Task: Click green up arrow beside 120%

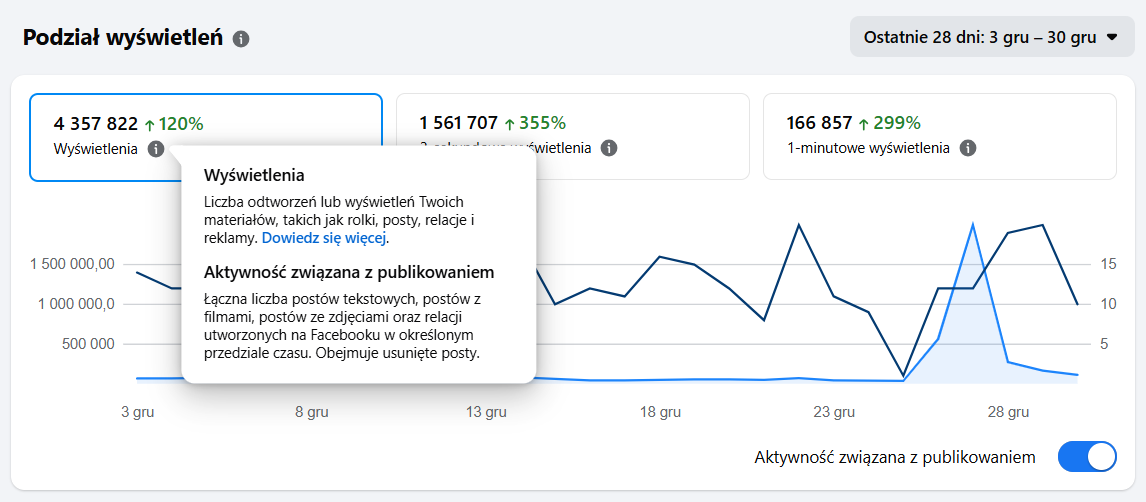Action: point(150,125)
